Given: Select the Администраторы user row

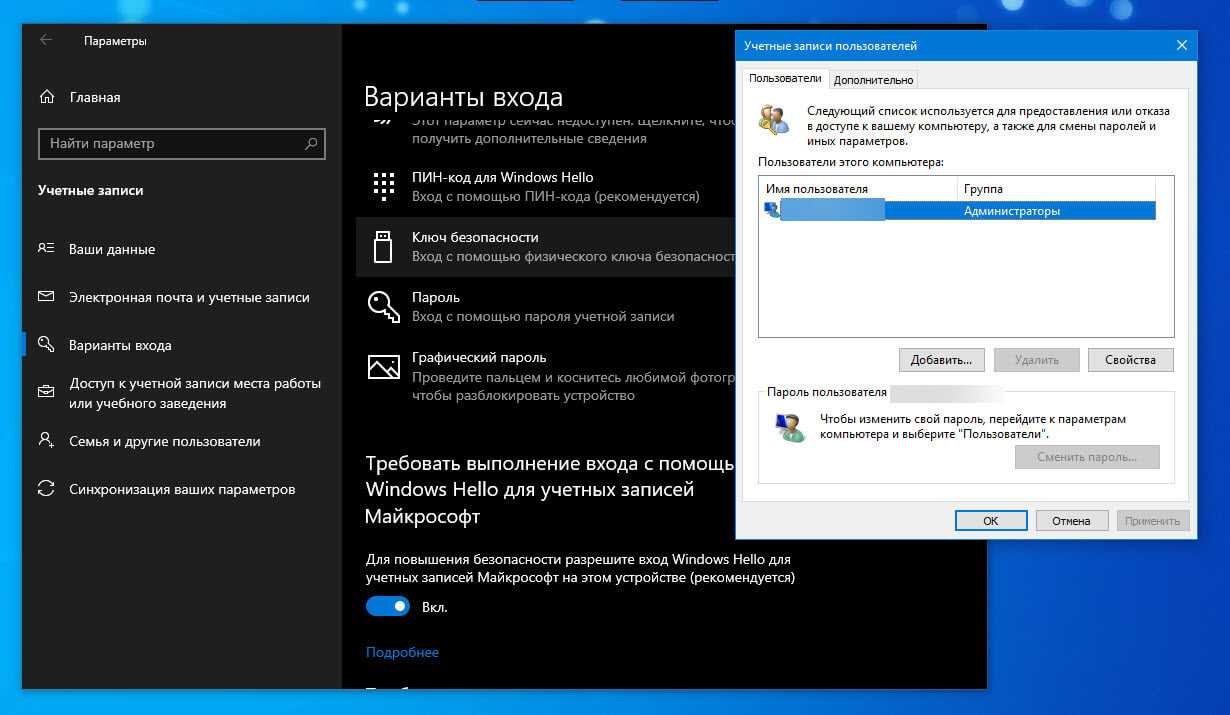Looking at the screenshot, I should 1010,211.
